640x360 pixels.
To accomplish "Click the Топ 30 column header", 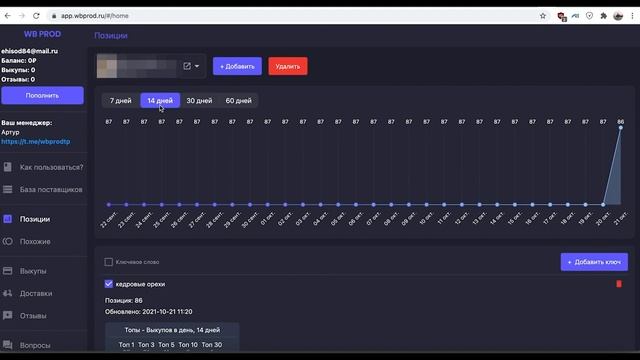I will (212, 345).
